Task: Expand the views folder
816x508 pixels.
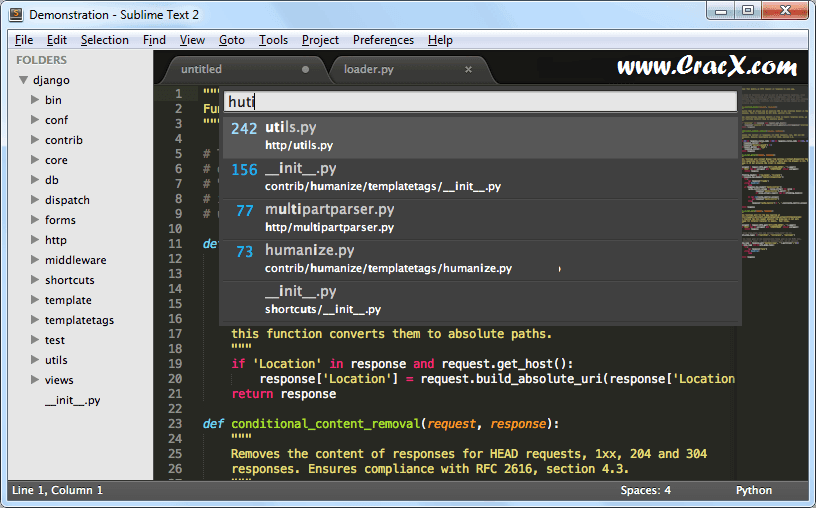Action: (34, 380)
